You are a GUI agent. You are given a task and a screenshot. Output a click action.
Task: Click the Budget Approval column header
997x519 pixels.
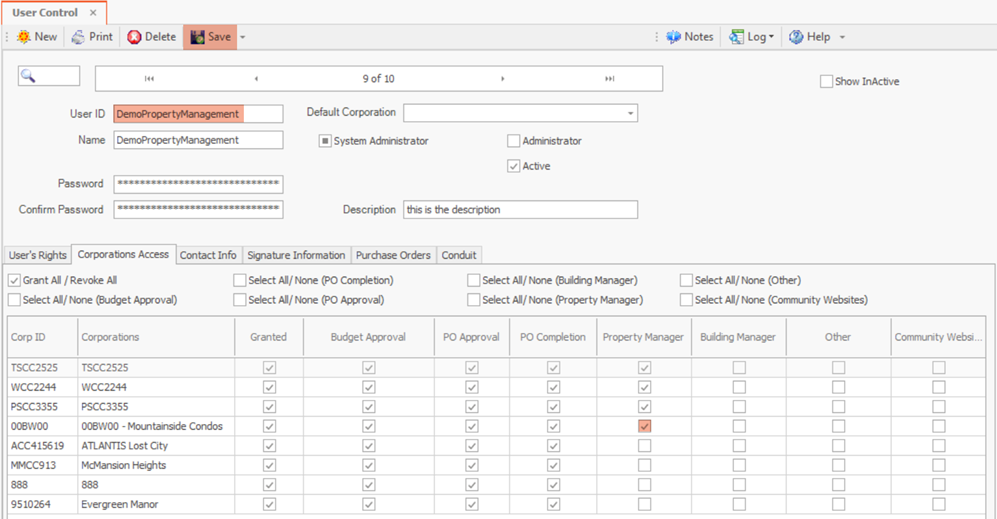(x=368, y=337)
